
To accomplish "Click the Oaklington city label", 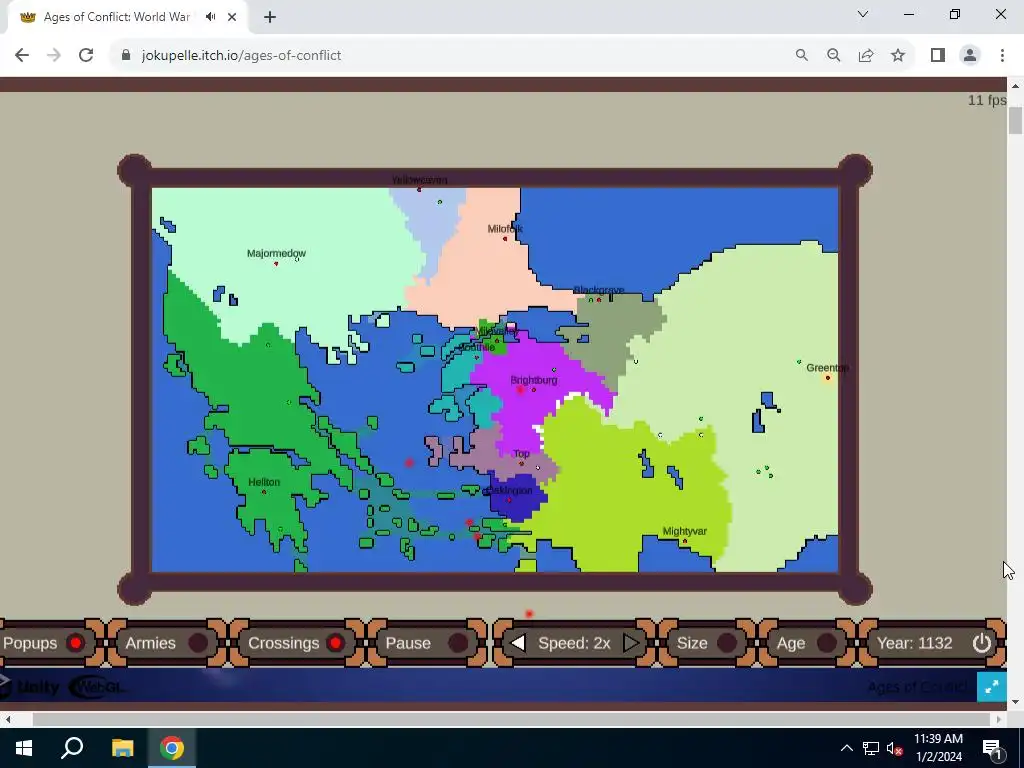I will coord(509,490).
